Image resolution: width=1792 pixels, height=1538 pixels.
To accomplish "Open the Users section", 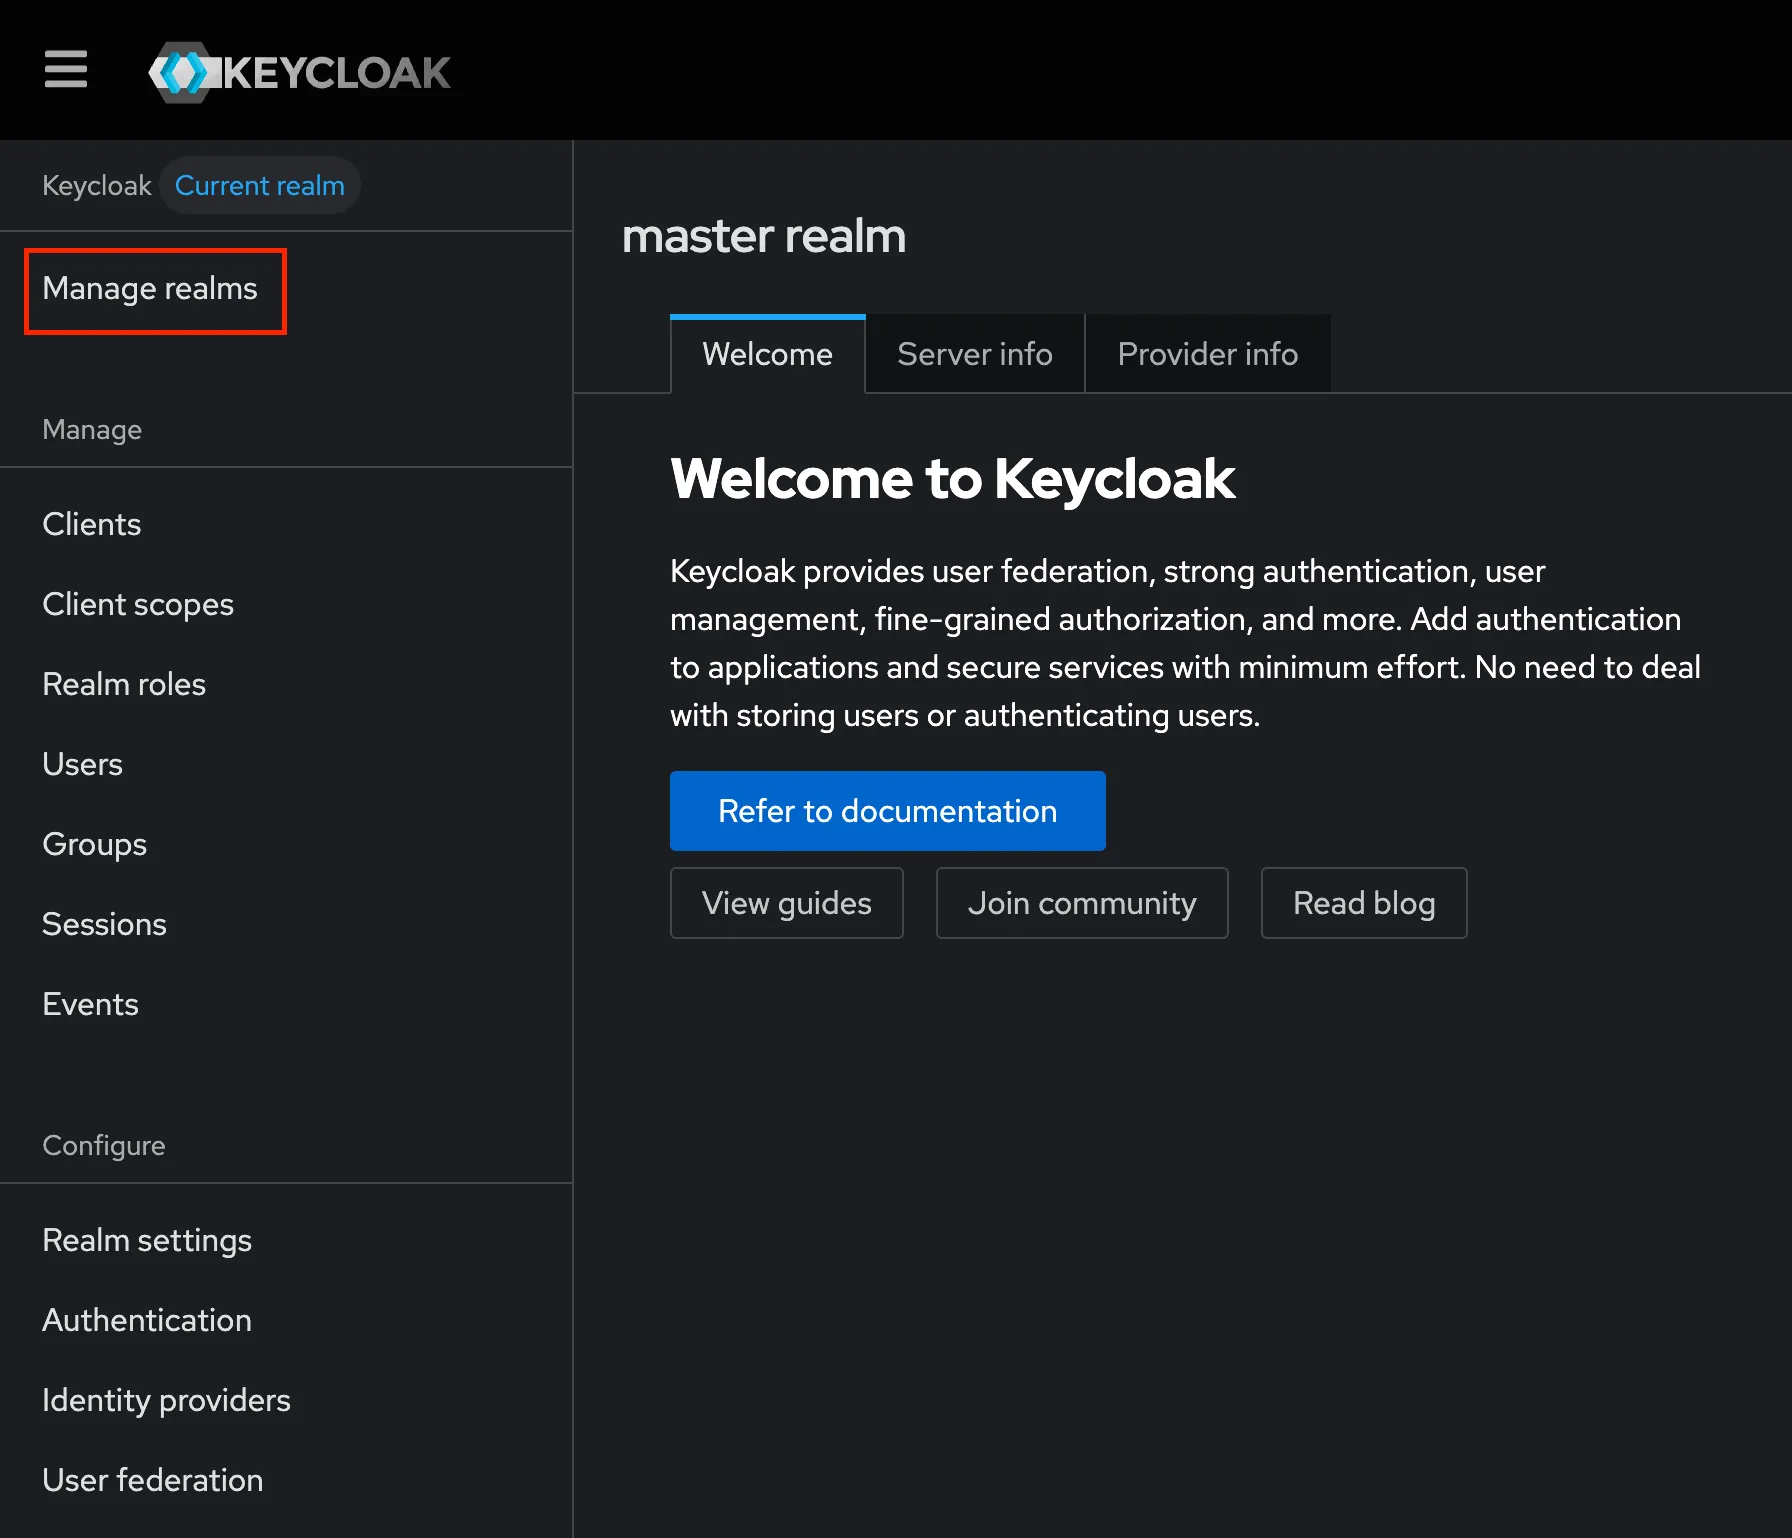I will pyautogui.click(x=82, y=764).
